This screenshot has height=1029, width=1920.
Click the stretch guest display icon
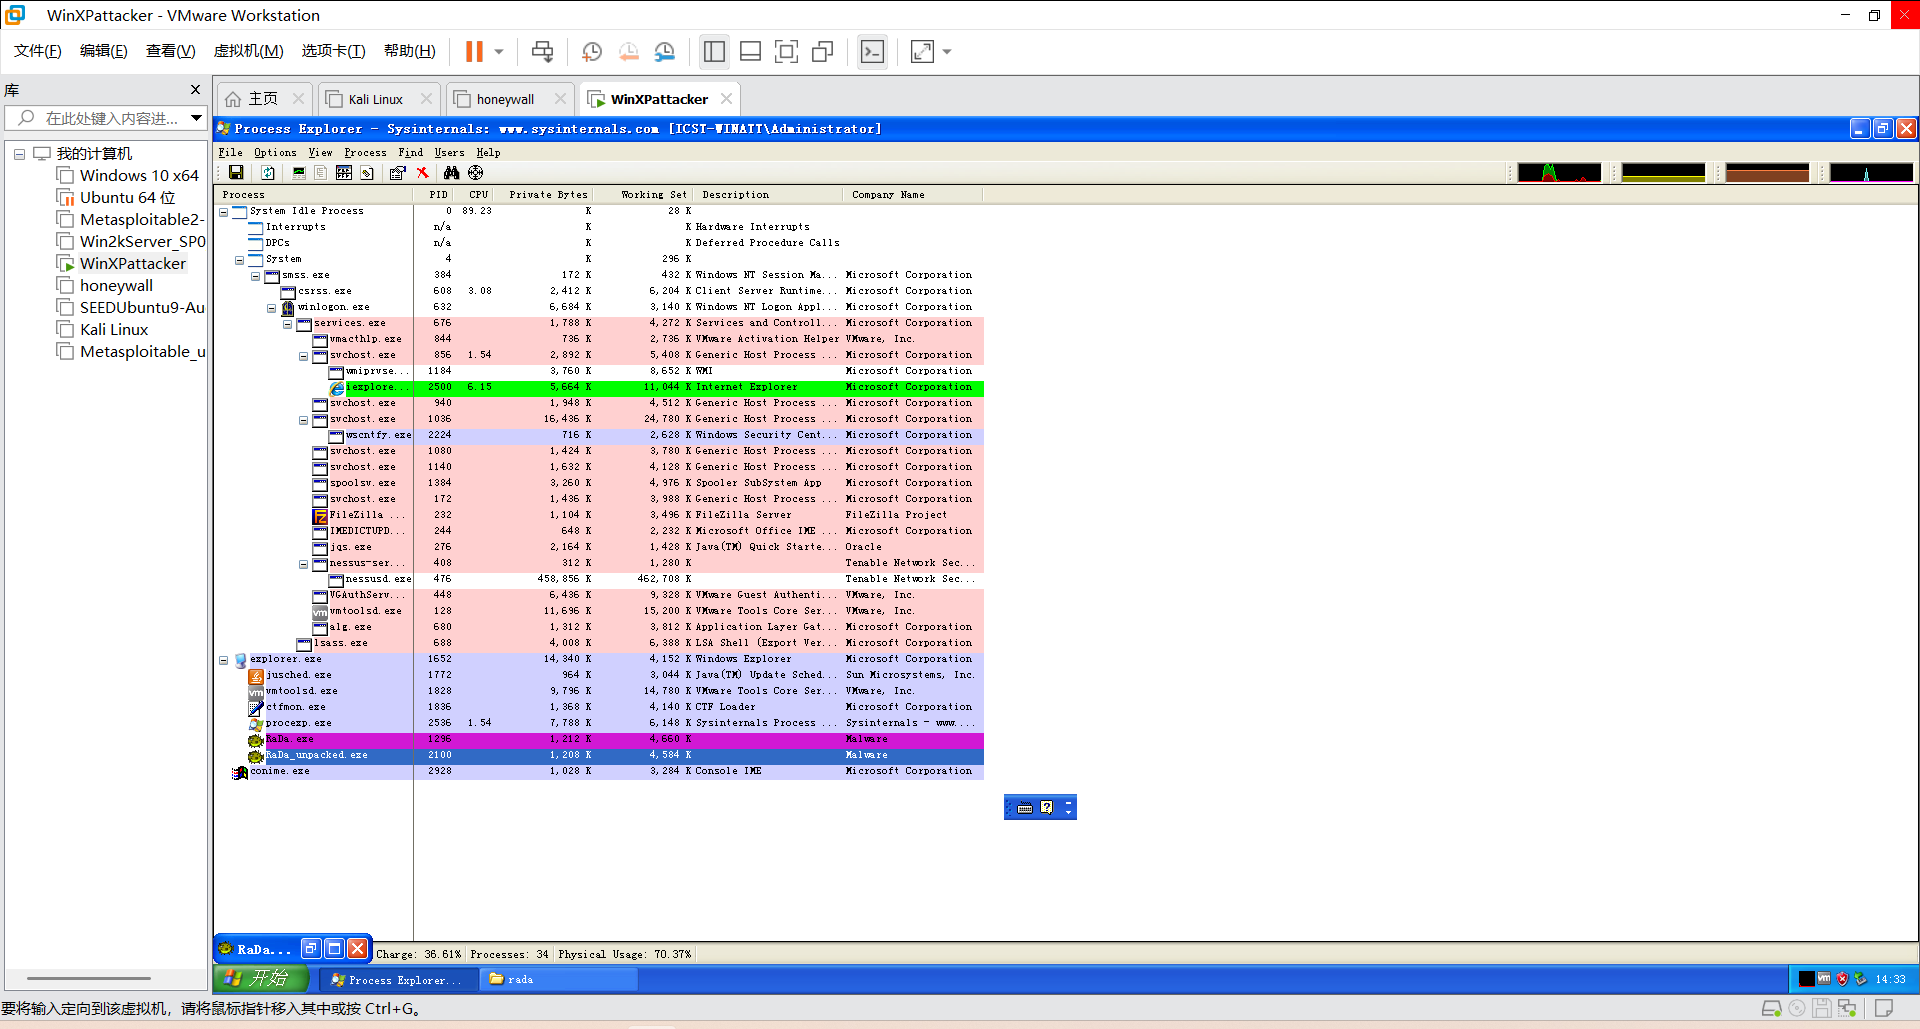tap(922, 51)
